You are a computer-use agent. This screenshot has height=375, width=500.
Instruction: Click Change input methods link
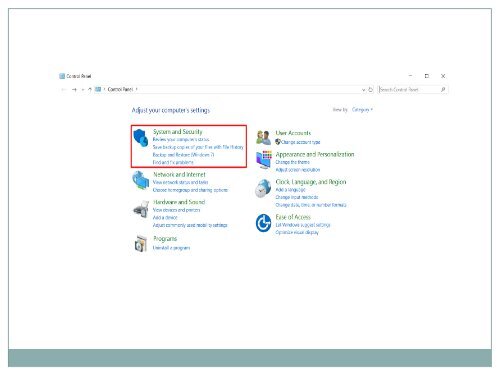click(x=297, y=197)
